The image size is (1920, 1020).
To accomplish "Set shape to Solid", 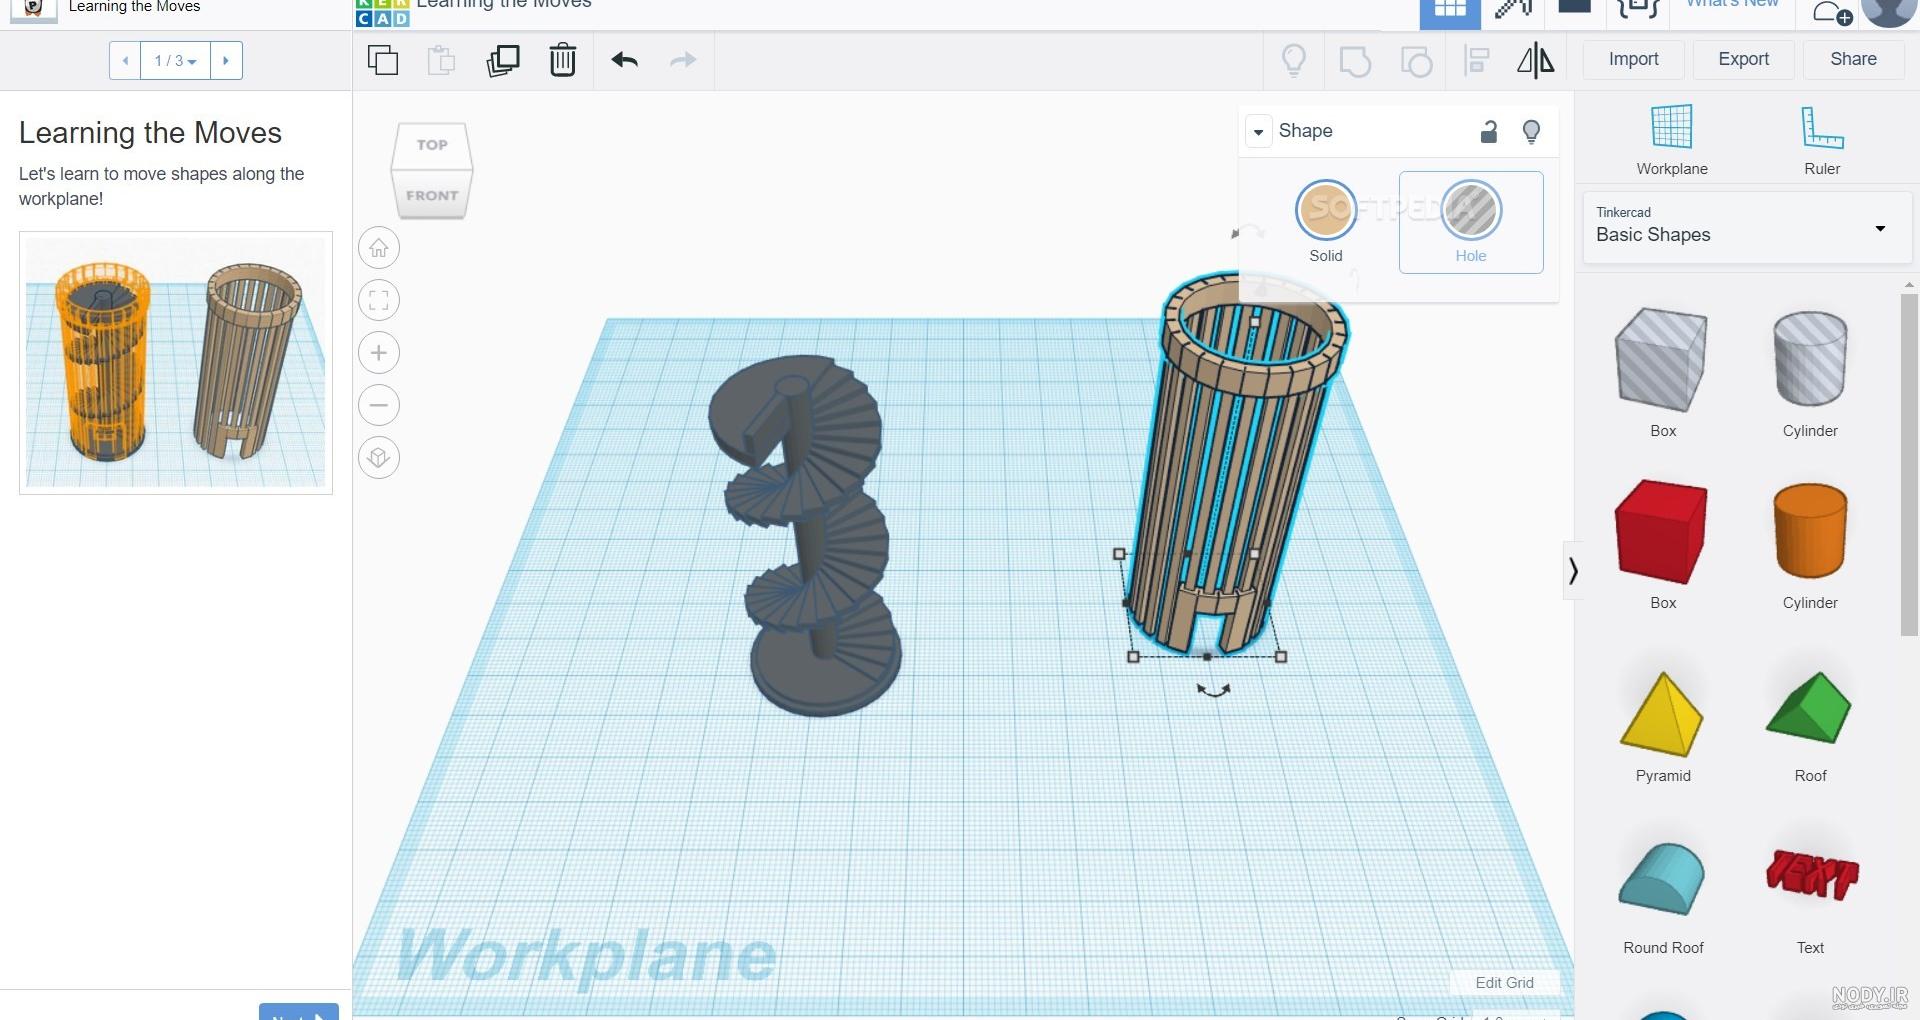I will 1326,222.
